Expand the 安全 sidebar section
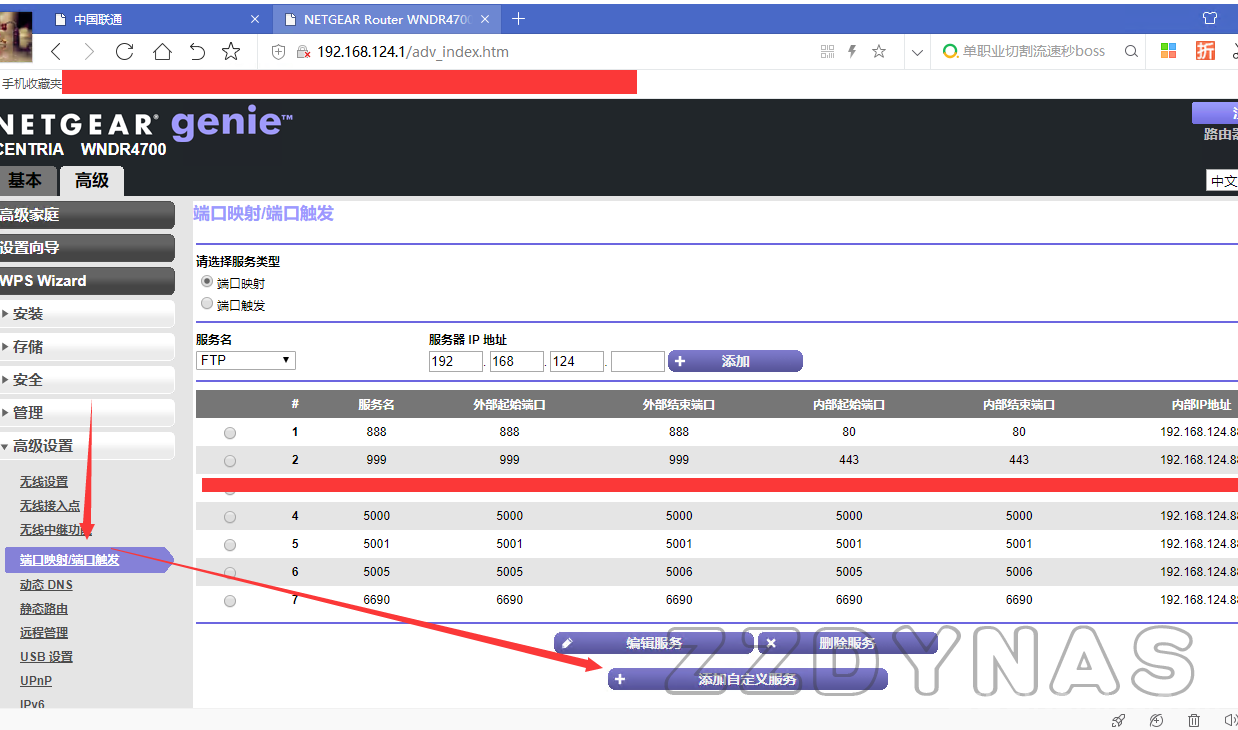 [87, 380]
